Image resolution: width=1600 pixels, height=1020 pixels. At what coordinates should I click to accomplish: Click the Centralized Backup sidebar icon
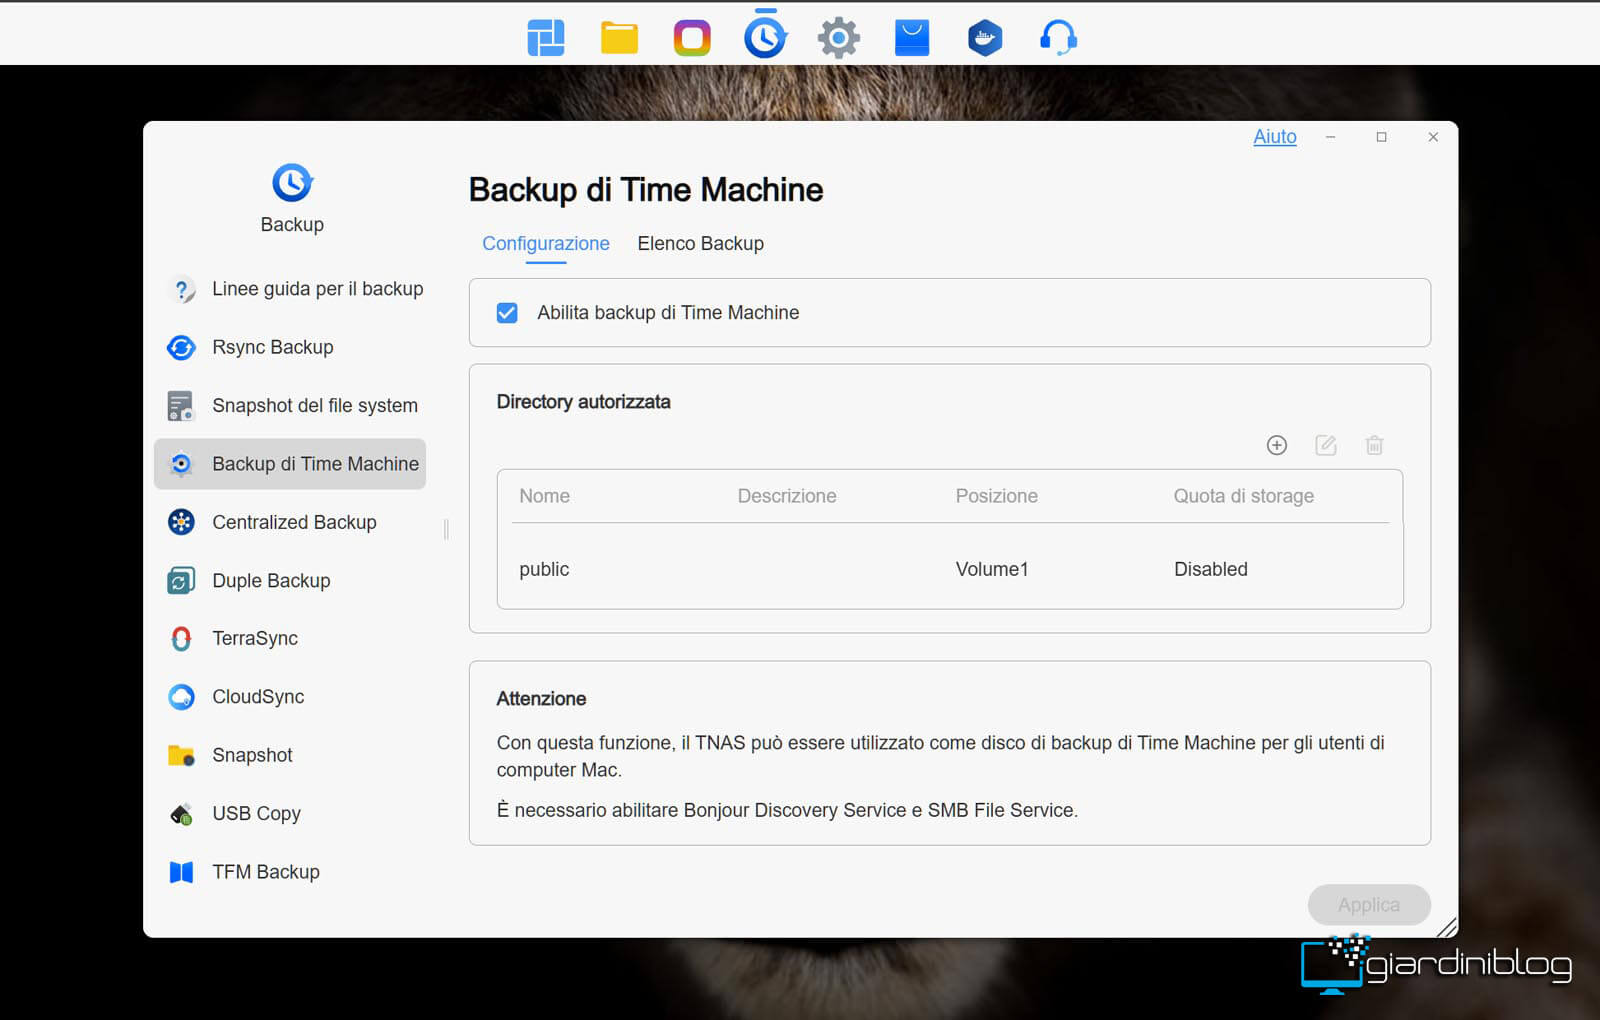tap(181, 522)
